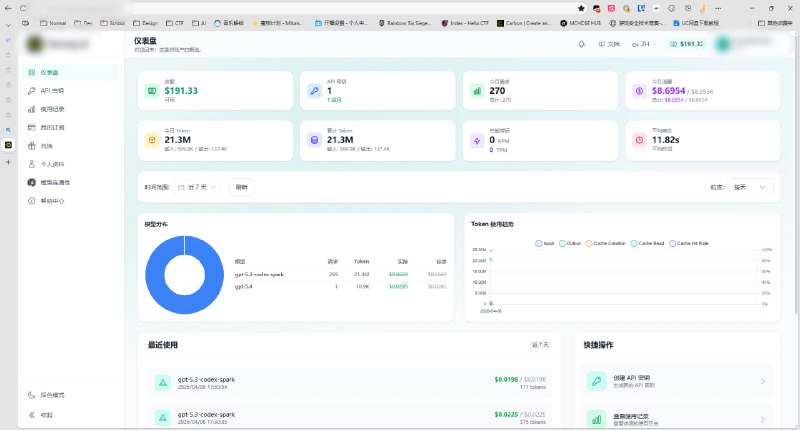Click the dashboard grid icon in sidebar

32,72
